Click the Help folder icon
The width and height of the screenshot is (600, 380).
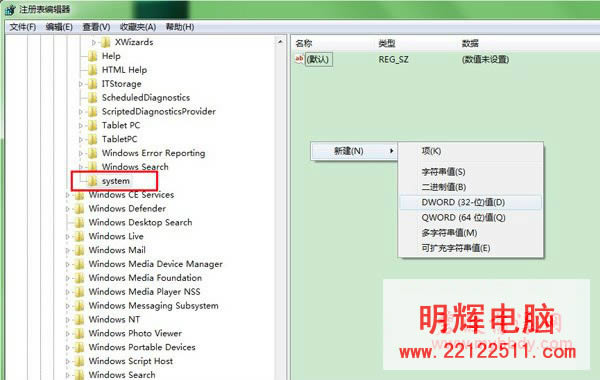92,56
